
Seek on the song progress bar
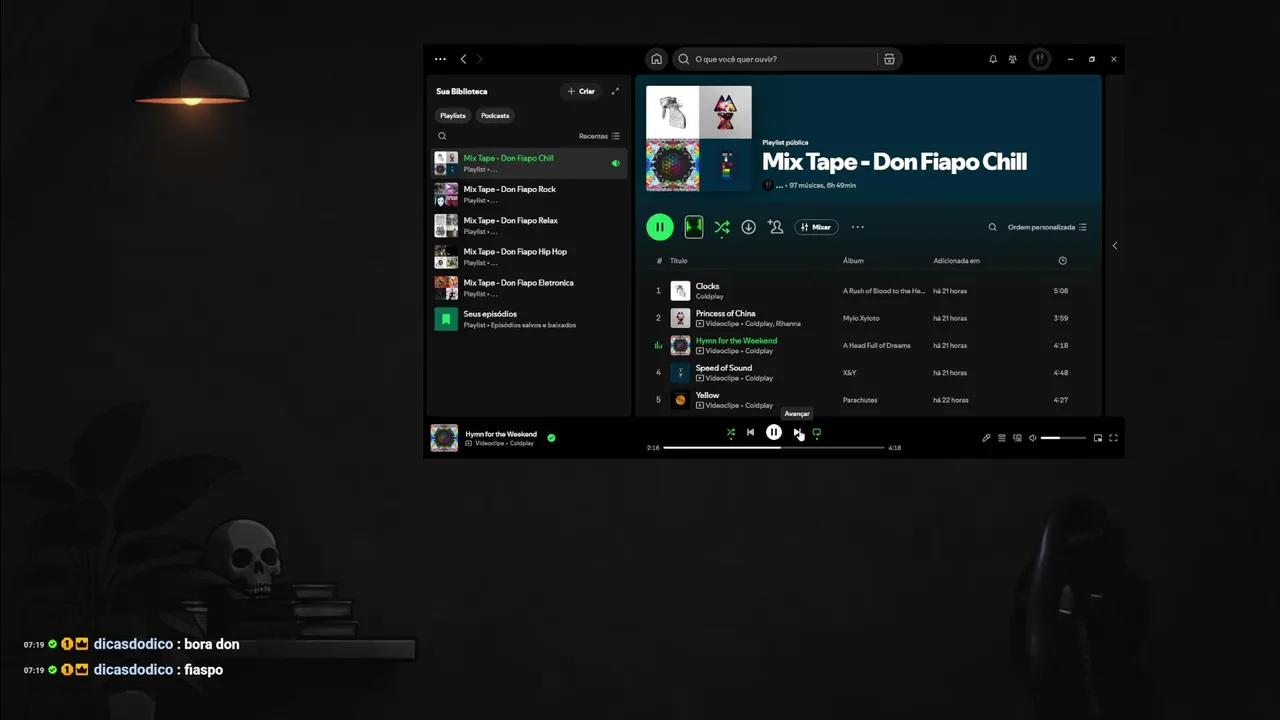click(774, 448)
